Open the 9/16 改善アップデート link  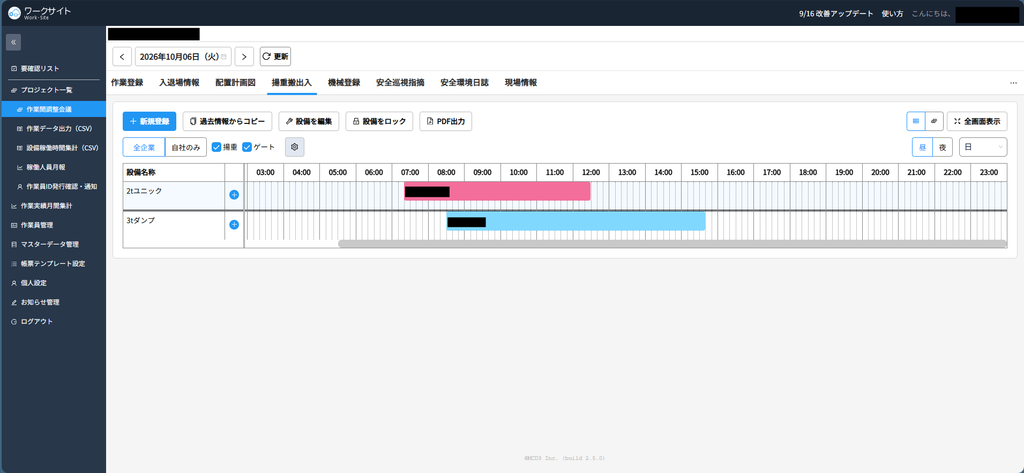[x=836, y=13]
